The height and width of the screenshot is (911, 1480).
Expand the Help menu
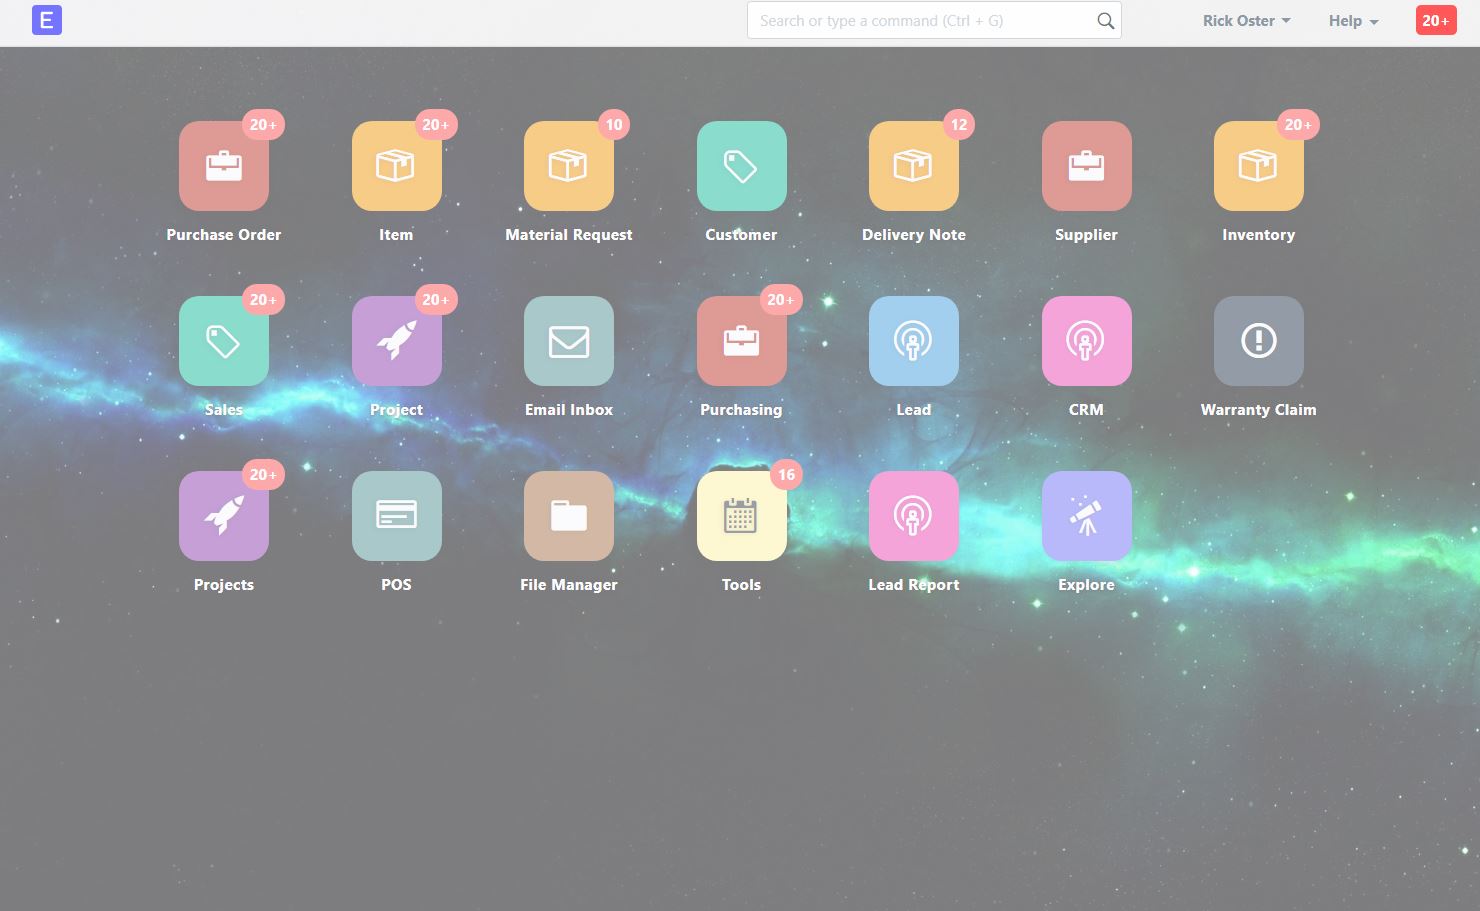coord(1351,20)
